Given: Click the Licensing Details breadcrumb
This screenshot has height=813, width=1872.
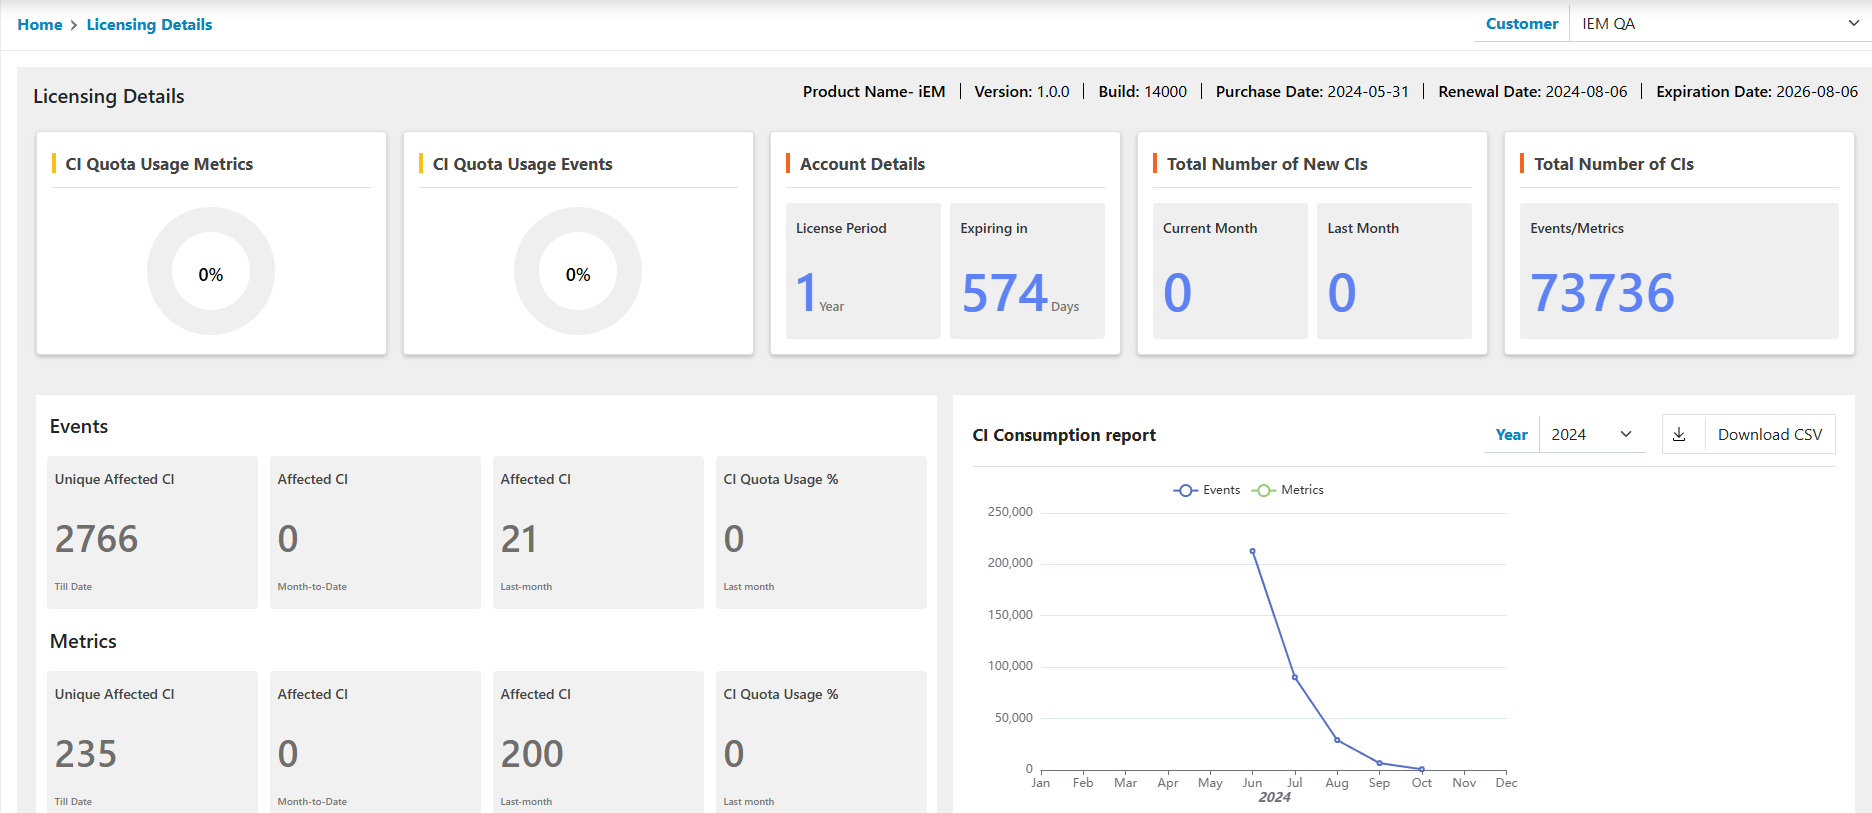Looking at the screenshot, I should 149,25.
